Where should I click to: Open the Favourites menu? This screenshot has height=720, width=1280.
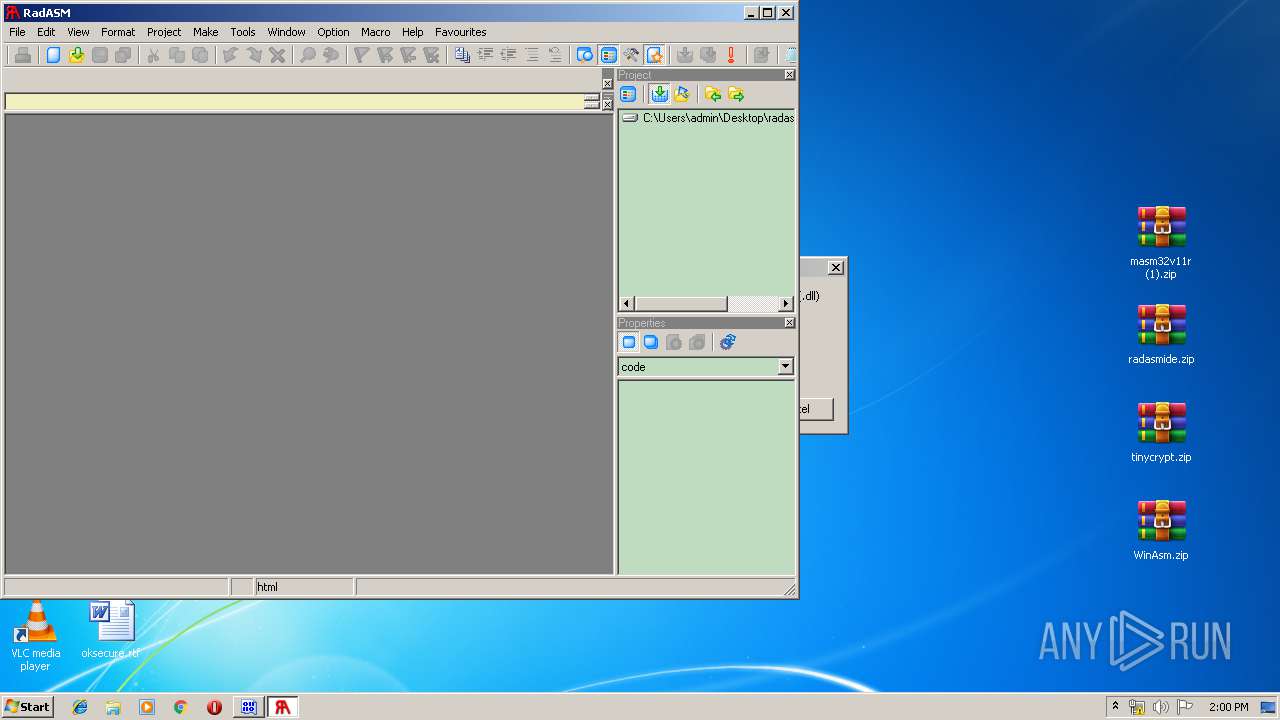461,32
